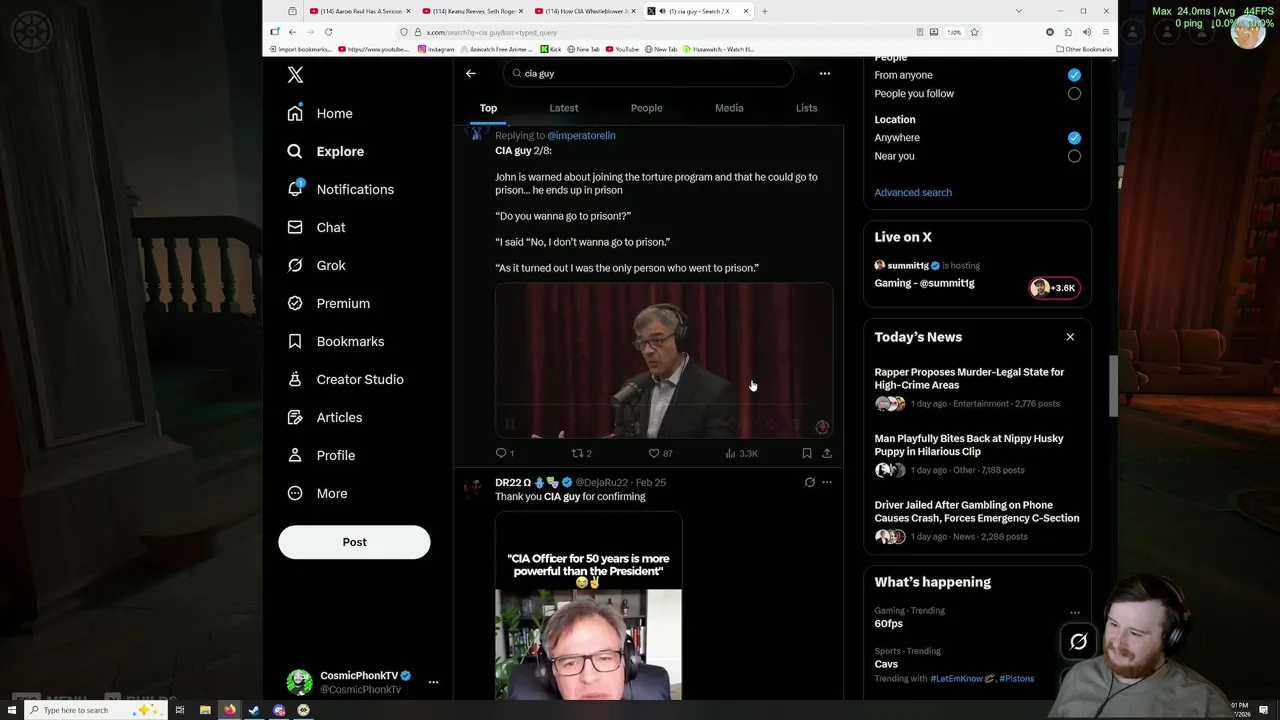
Task: Open 60fps trending topic
Action: [x=888, y=624]
